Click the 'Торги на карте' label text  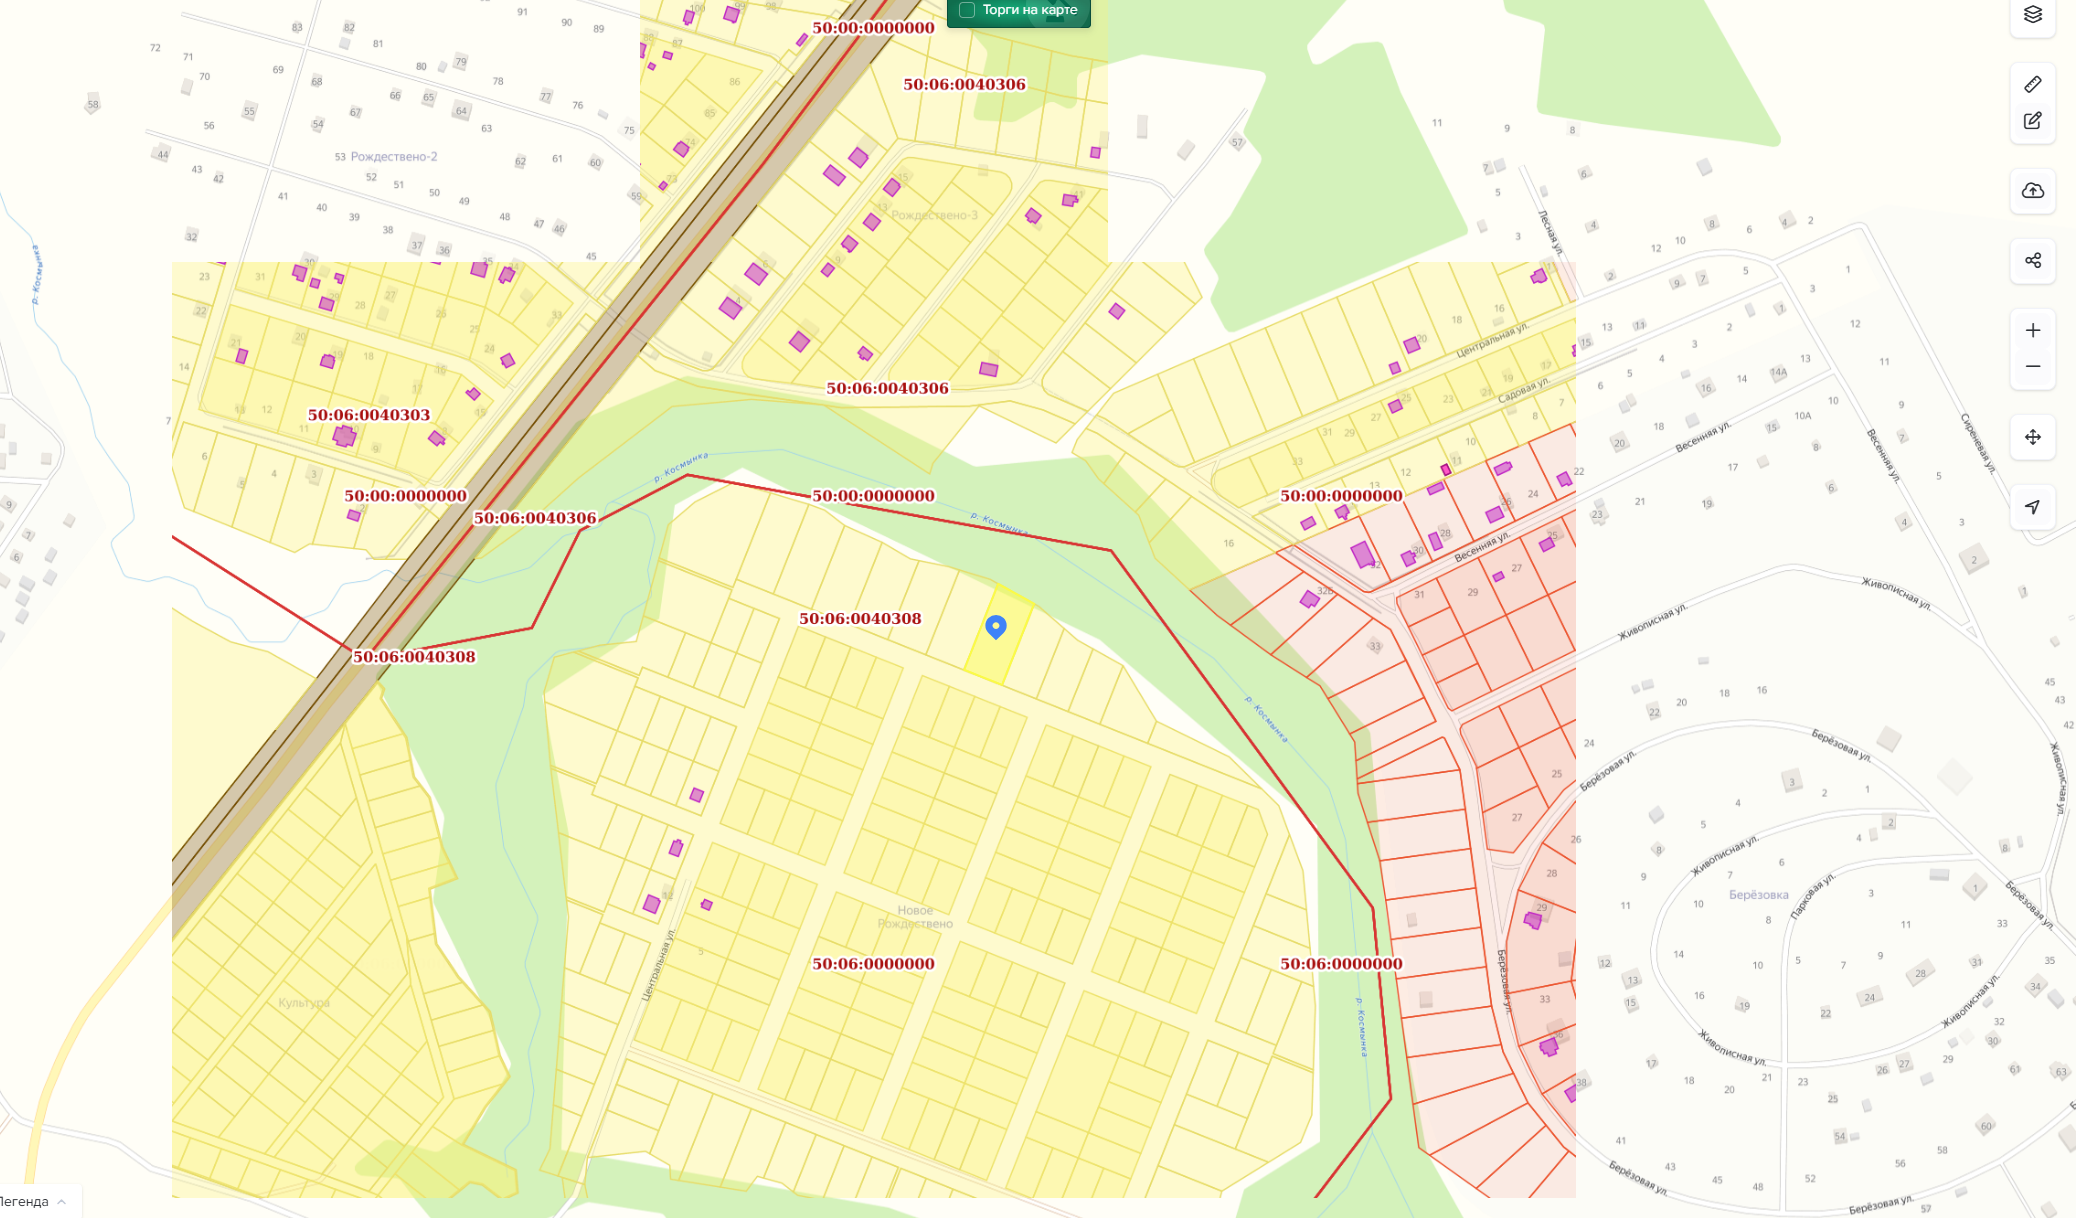tap(1029, 10)
